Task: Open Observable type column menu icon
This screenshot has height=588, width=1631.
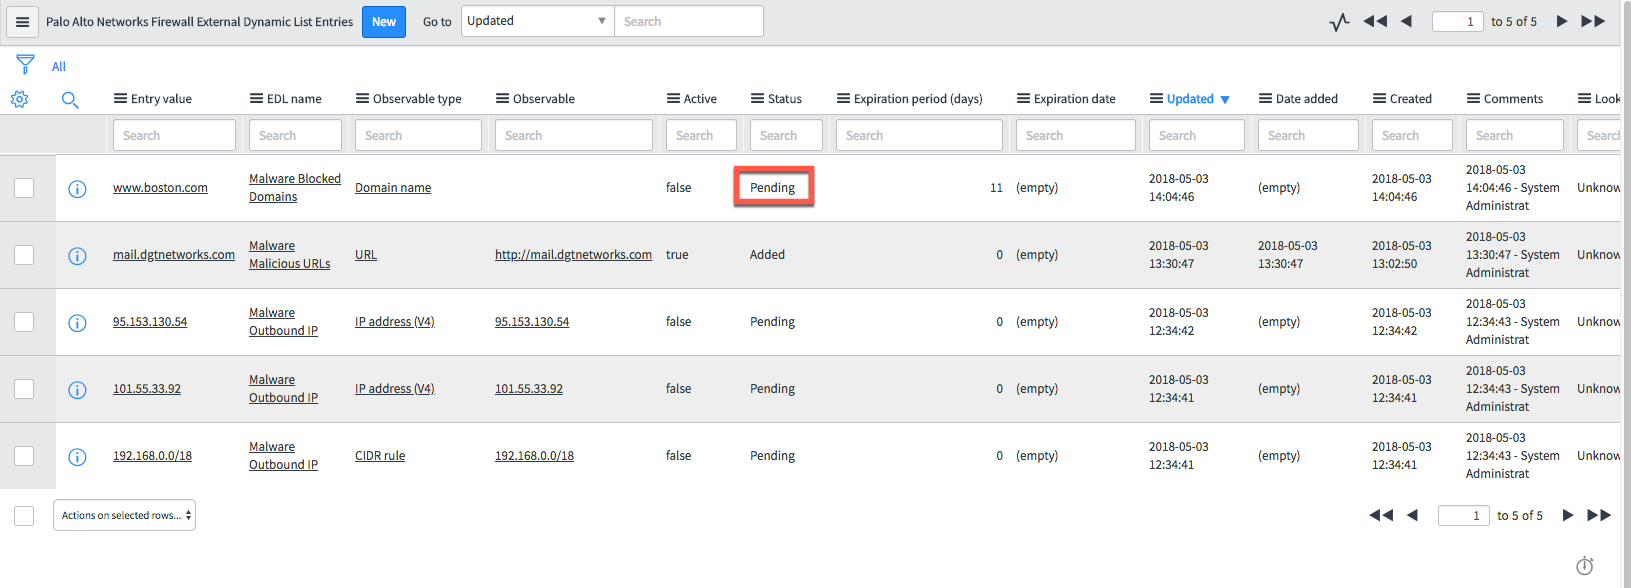Action: [x=362, y=98]
